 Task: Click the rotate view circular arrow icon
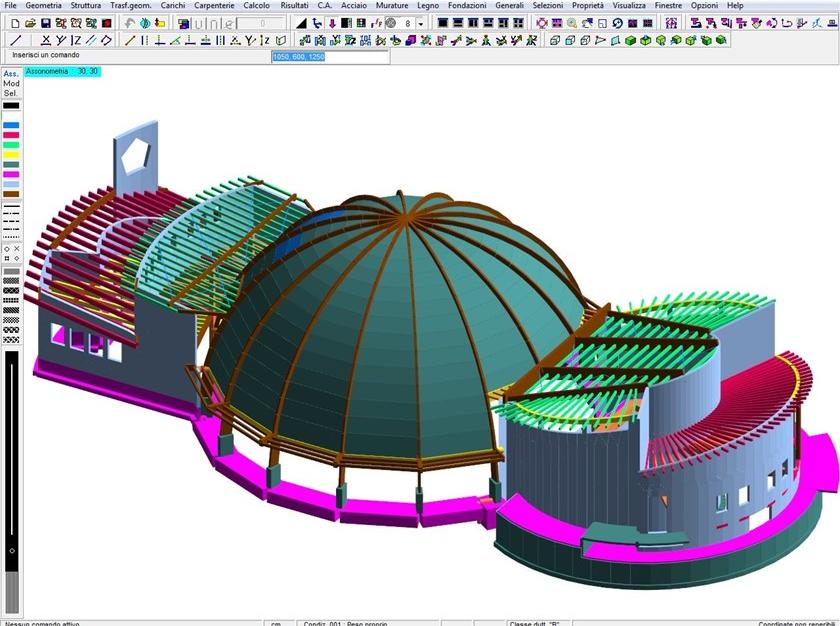tap(617, 23)
